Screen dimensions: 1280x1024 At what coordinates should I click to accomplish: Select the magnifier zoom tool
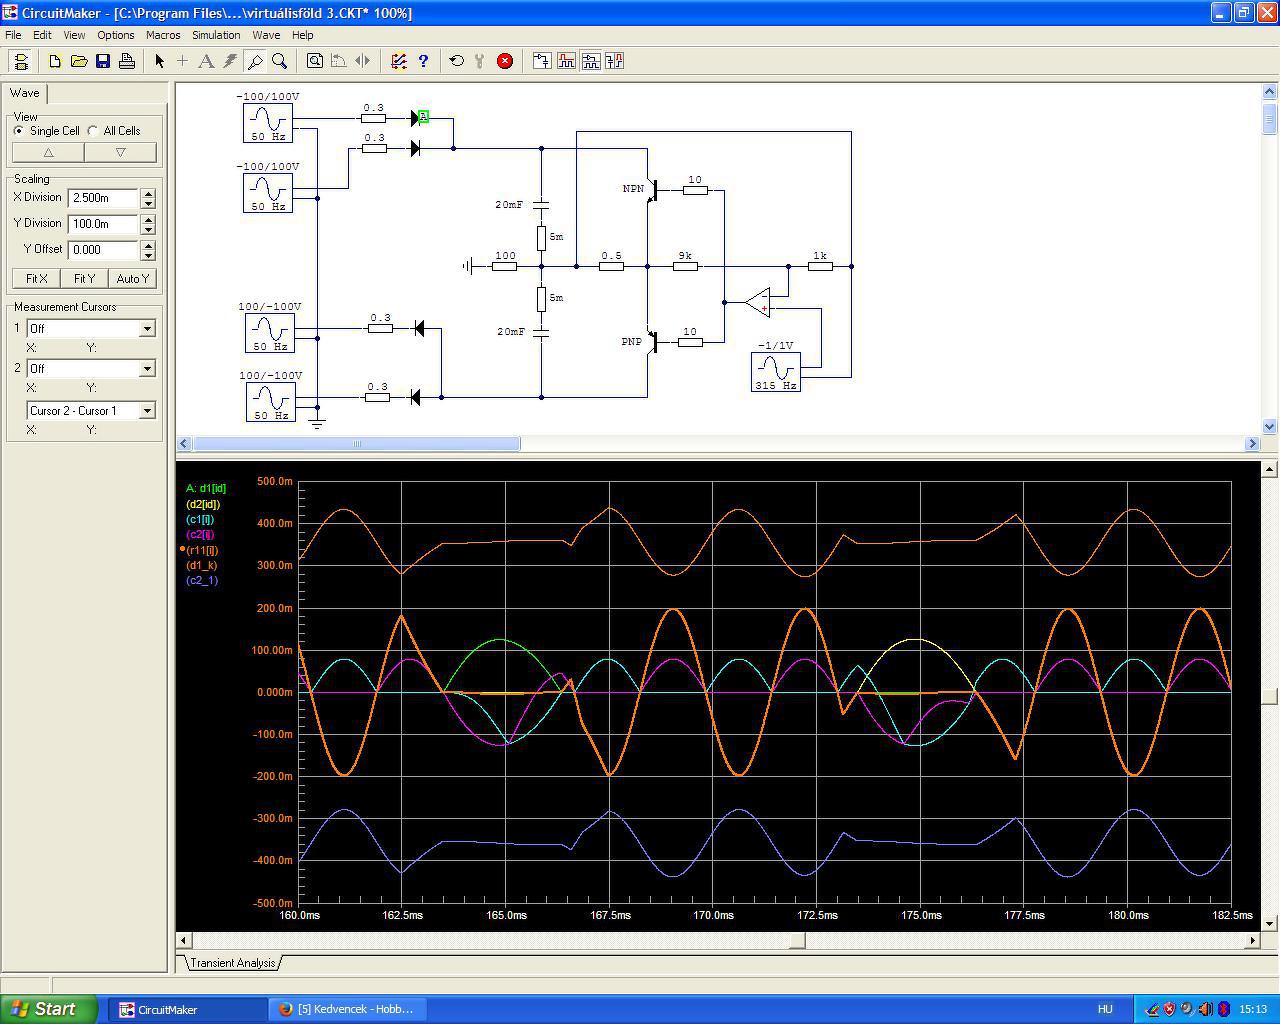[x=280, y=61]
